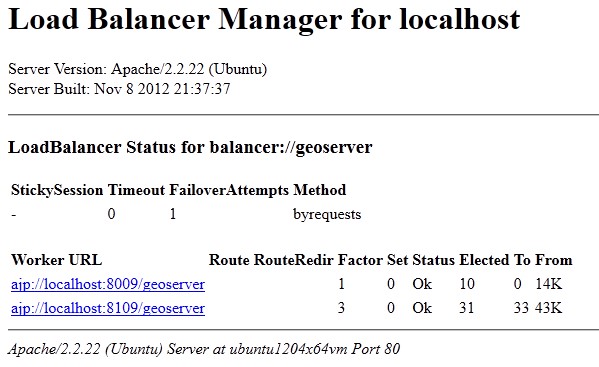Click the Status column header
Viewport: 599px width, 367px height.
[434, 260]
